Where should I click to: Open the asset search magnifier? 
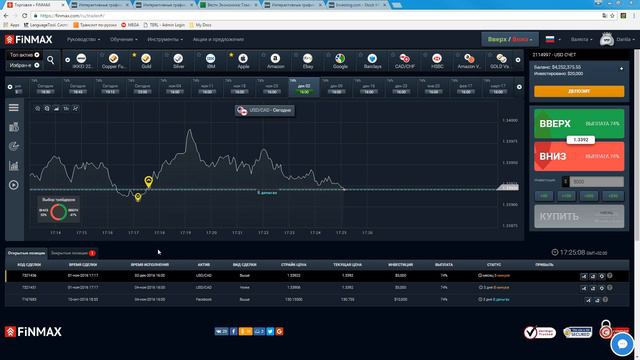[50, 60]
